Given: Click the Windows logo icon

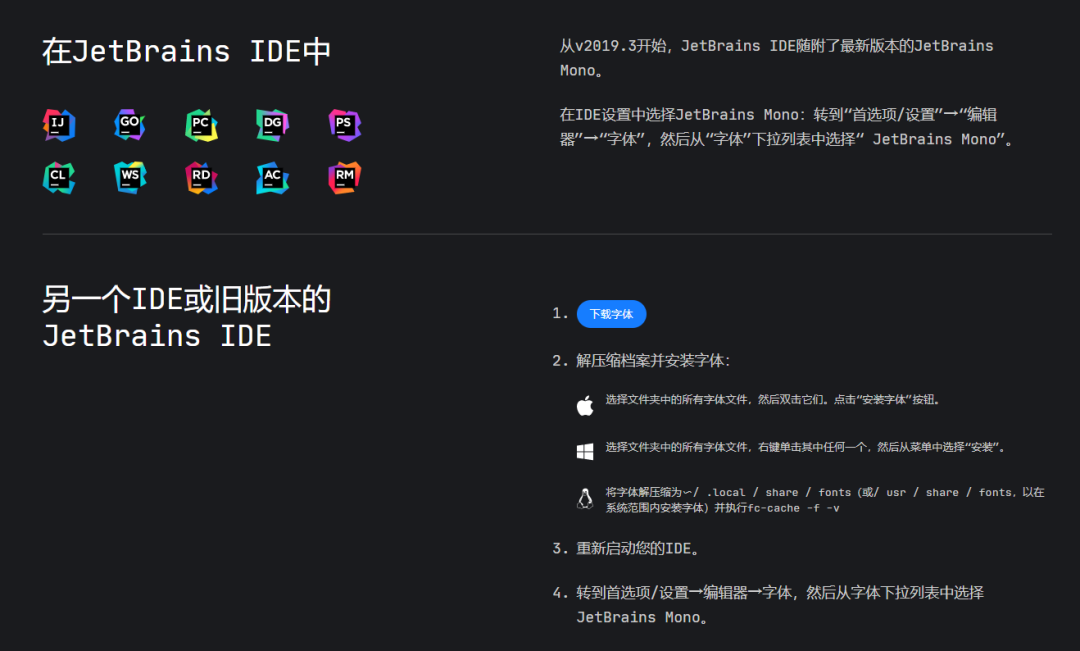Looking at the screenshot, I should 585,451.
